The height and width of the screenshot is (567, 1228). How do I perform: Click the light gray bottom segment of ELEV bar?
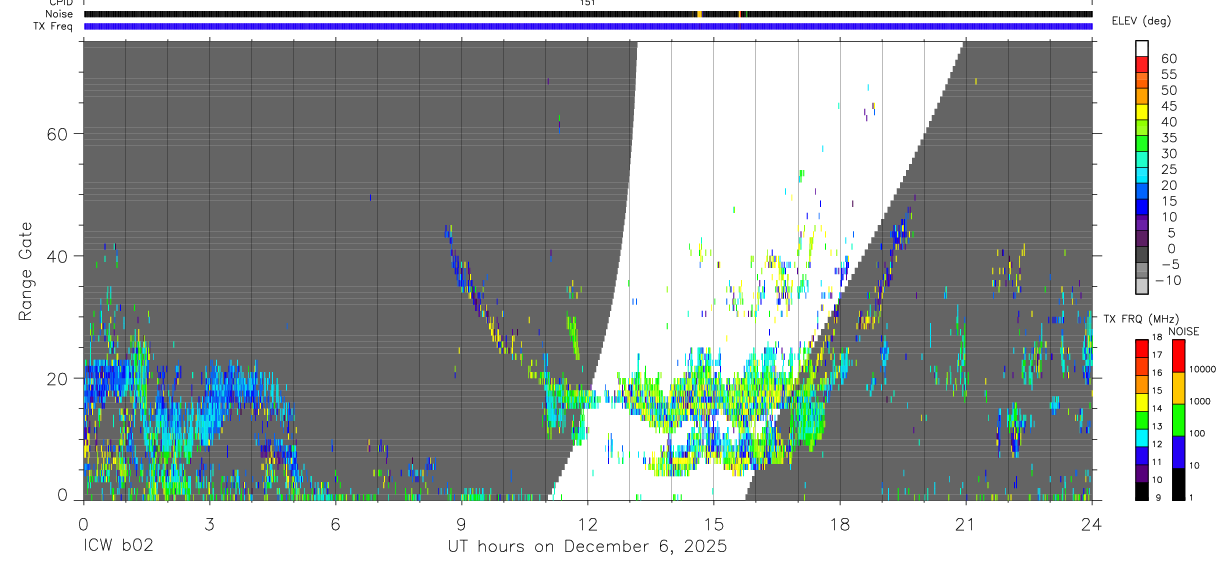(1142, 287)
